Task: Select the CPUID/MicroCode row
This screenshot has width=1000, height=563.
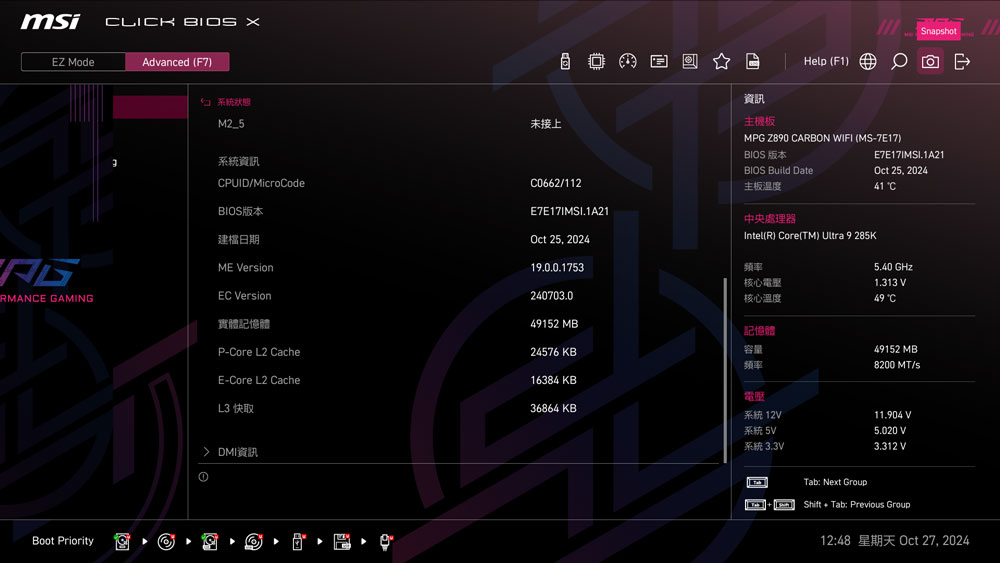Action: [459, 183]
